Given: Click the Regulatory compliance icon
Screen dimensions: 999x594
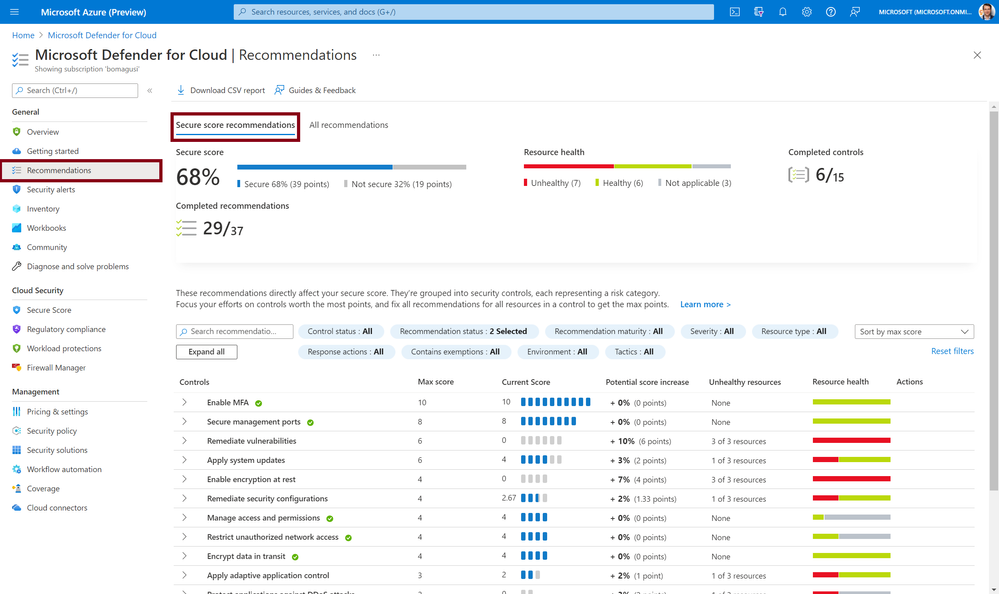Looking at the screenshot, I should pos(17,329).
